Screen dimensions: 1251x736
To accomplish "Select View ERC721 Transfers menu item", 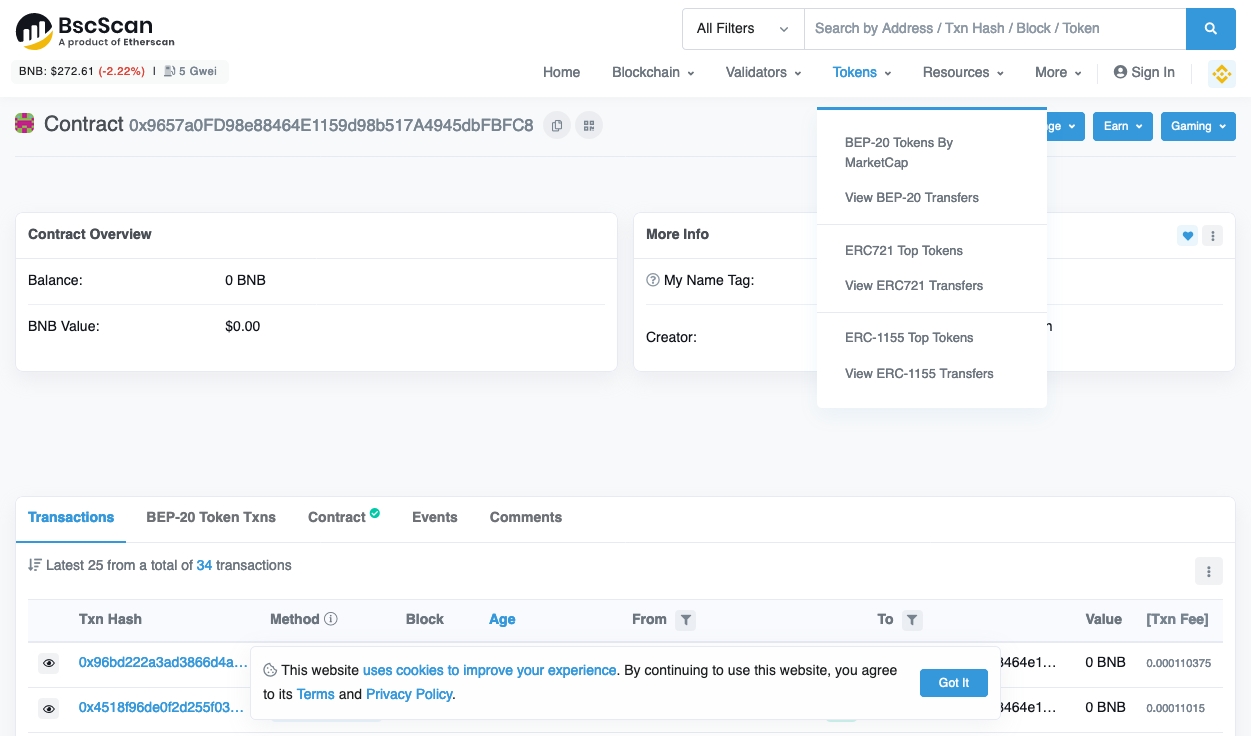I will click(x=913, y=286).
